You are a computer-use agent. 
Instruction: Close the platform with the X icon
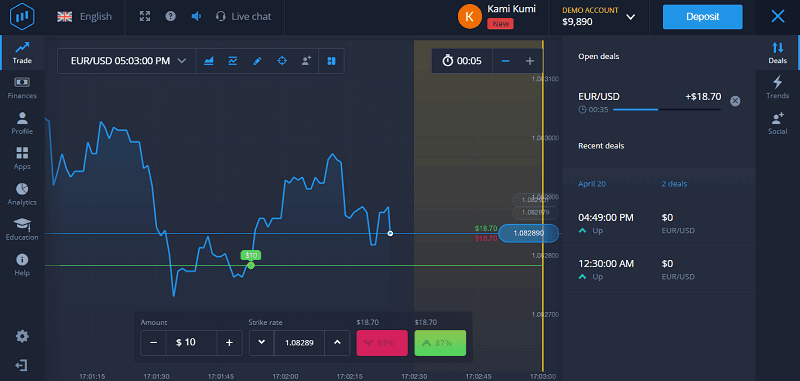click(x=778, y=17)
